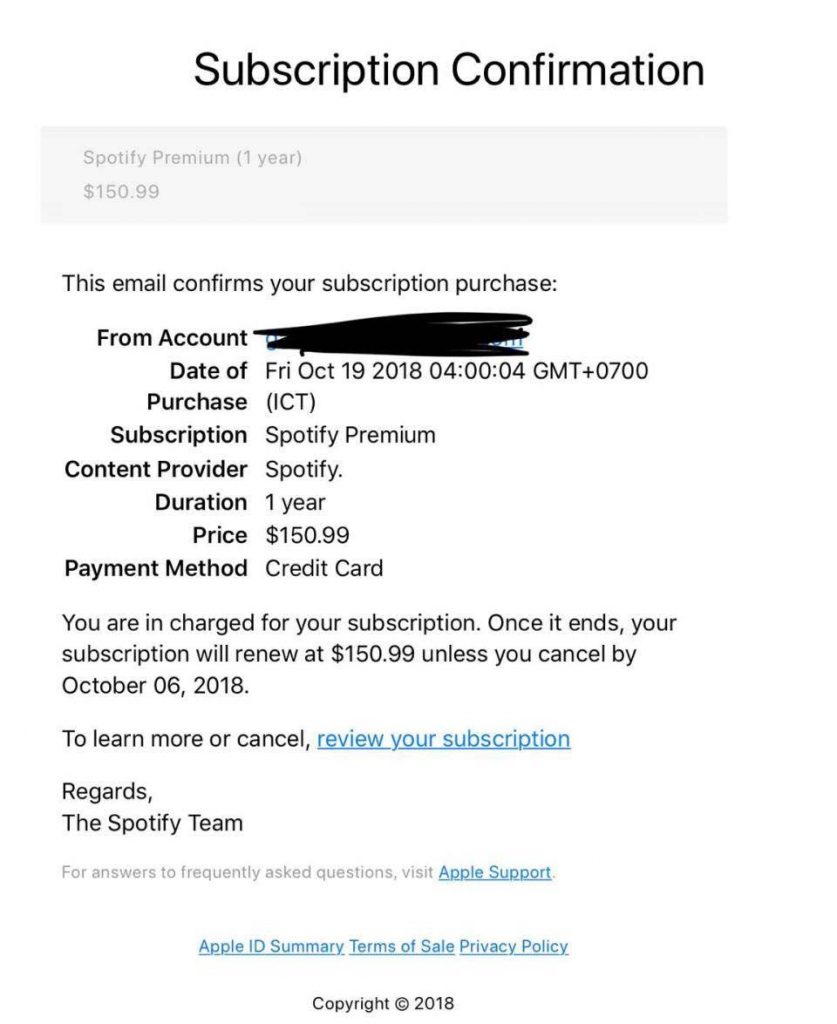Image resolution: width=837 pixels, height=1024 pixels.
Task: Click the $150.99 amount in gray summary box
Action: pos(121,191)
